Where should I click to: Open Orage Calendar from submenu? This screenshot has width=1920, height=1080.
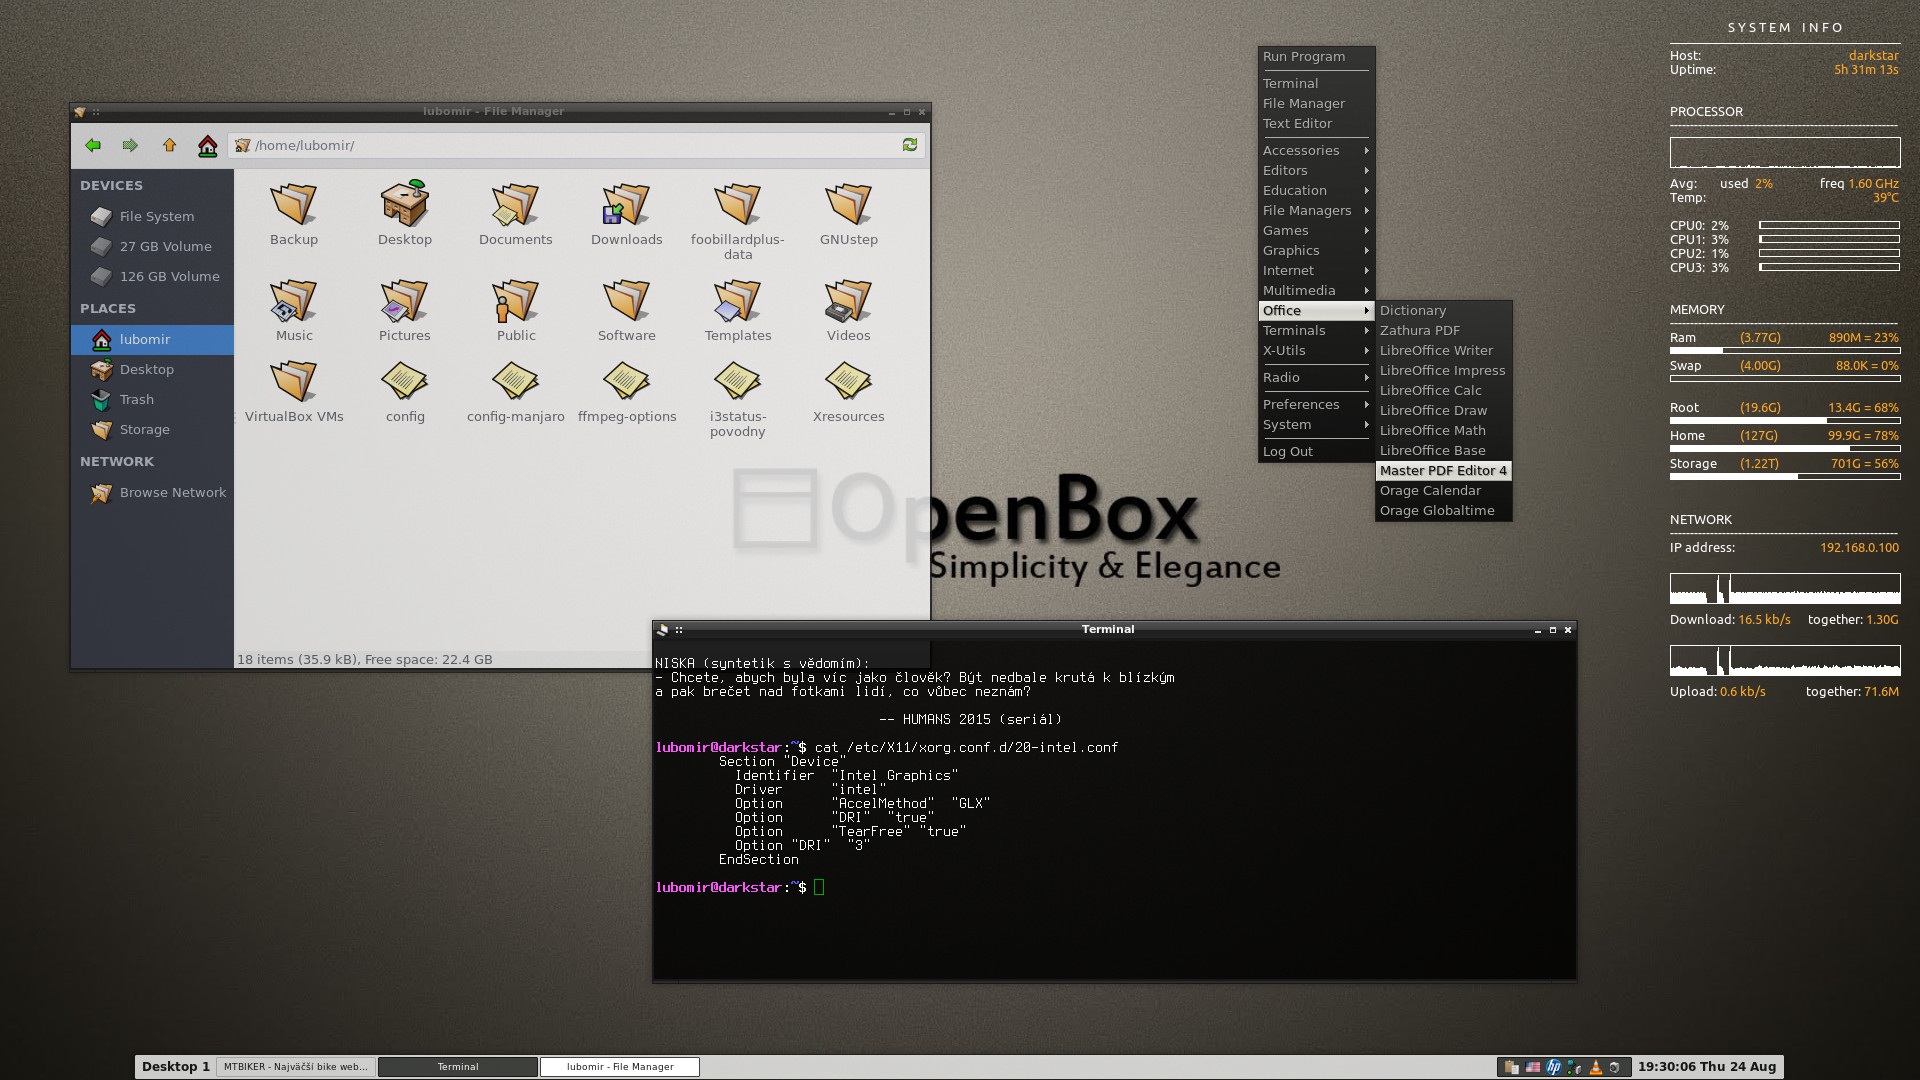click(1443, 490)
